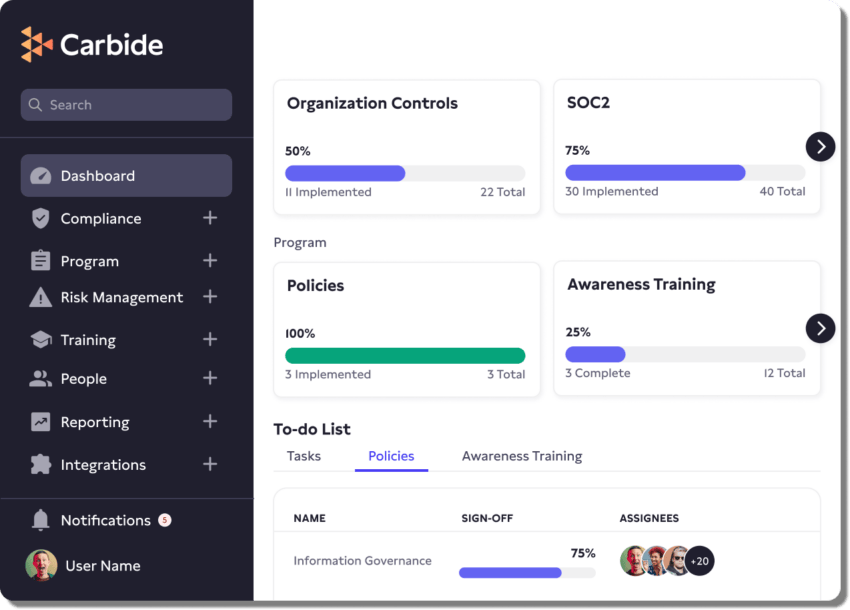The height and width of the screenshot is (610, 850).
Task: Click the Awareness Training card chevron
Action: click(x=820, y=328)
